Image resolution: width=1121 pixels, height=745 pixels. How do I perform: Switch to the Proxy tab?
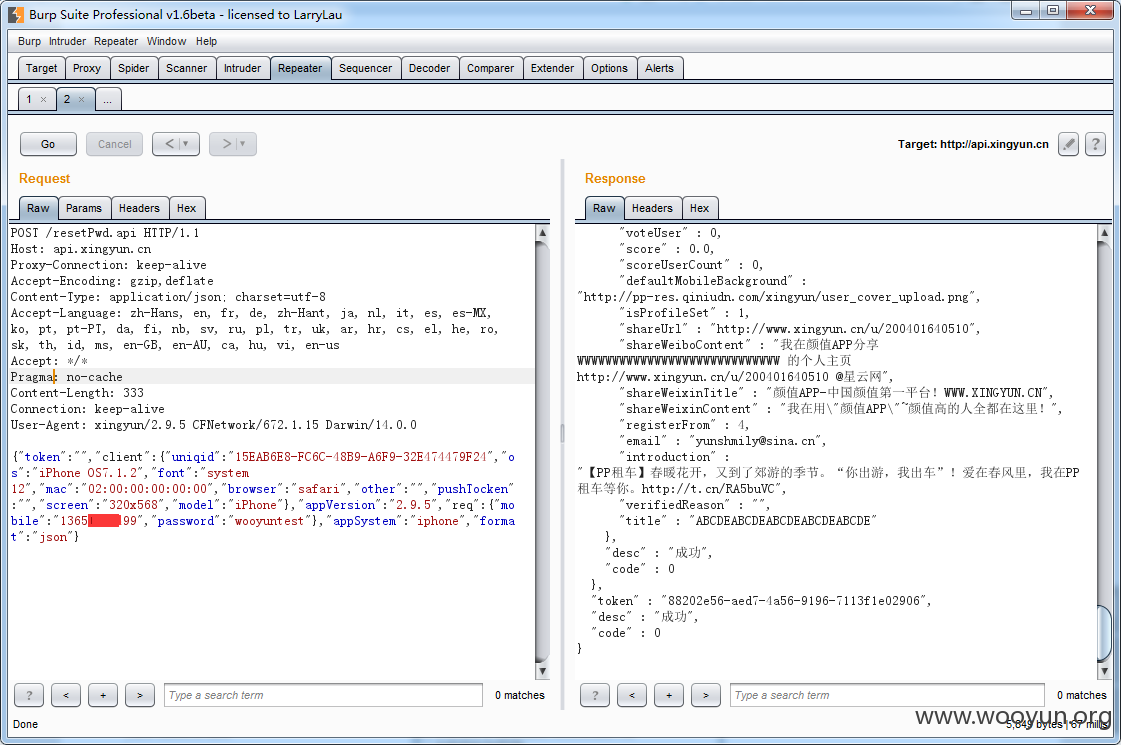[x=87, y=68]
